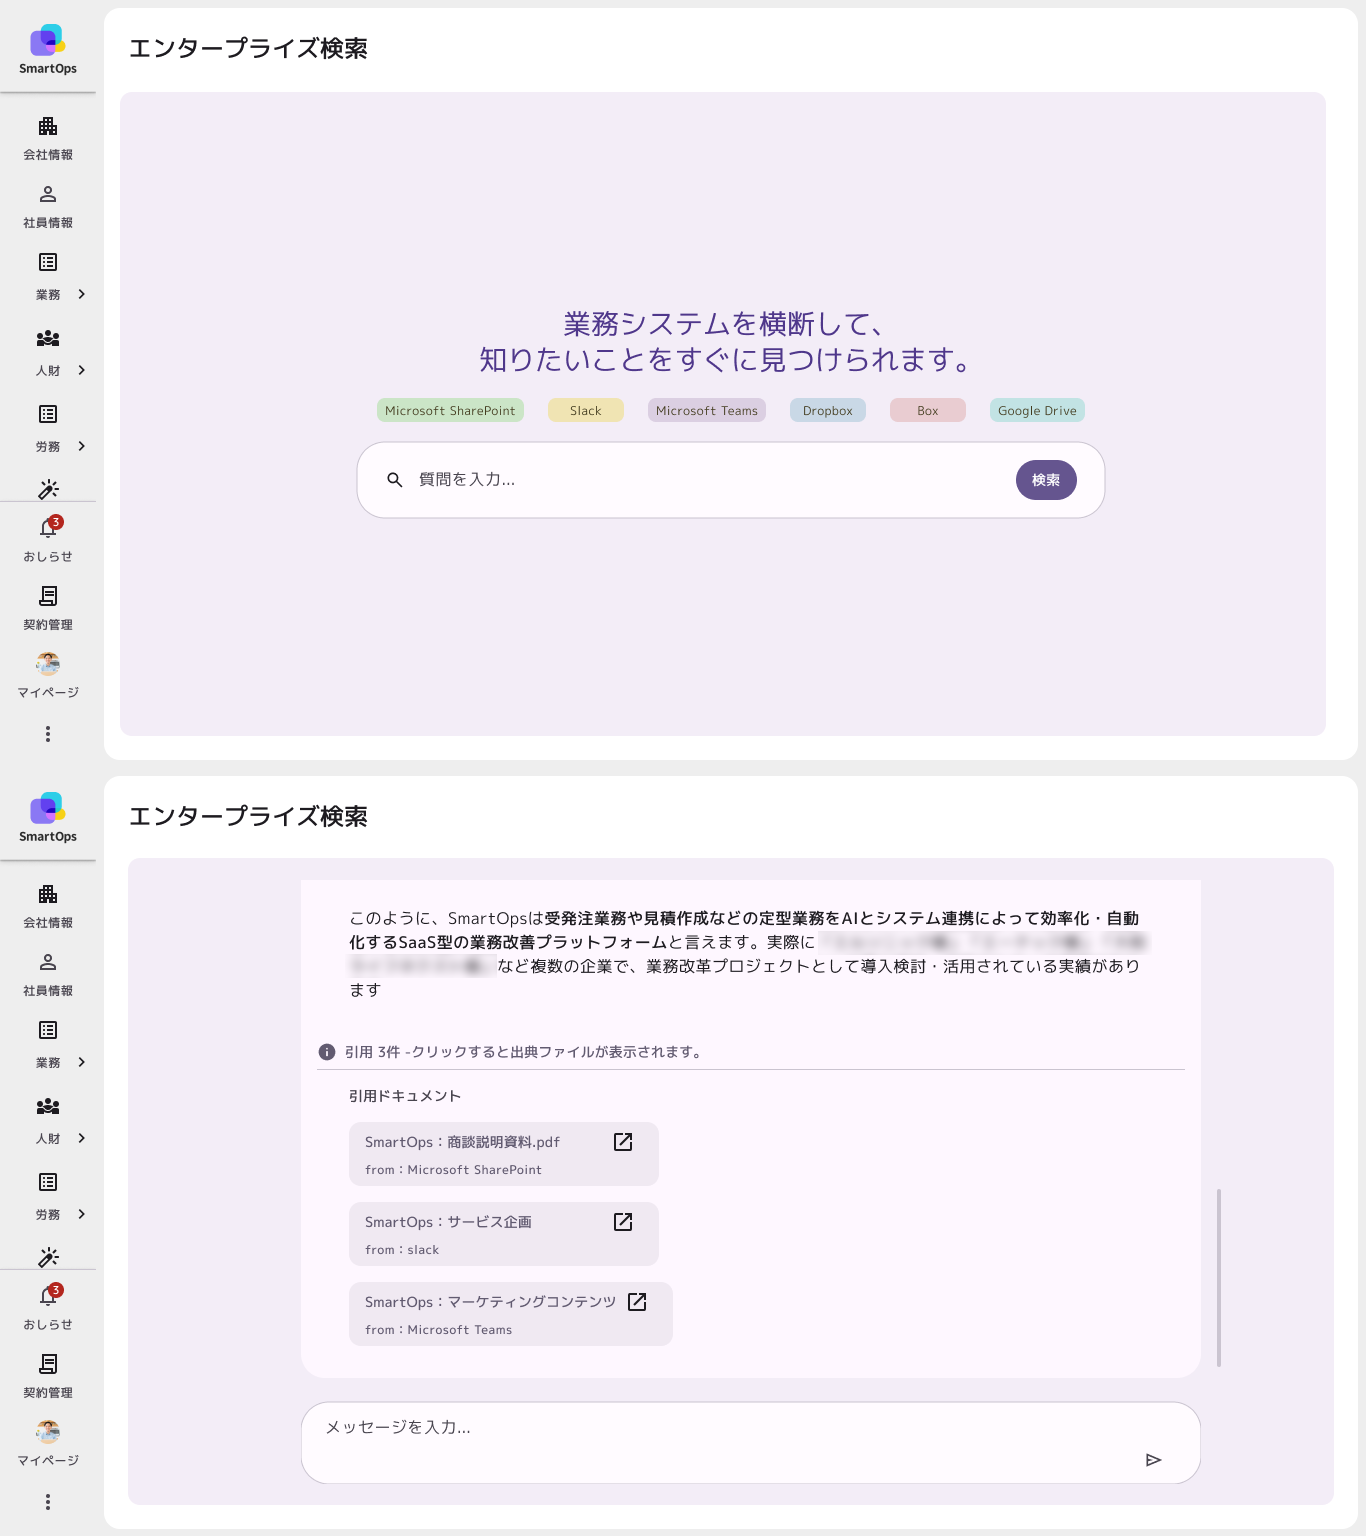
Task: Open 会社情報 building icon in bottom sidebar
Action: (x=48, y=894)
